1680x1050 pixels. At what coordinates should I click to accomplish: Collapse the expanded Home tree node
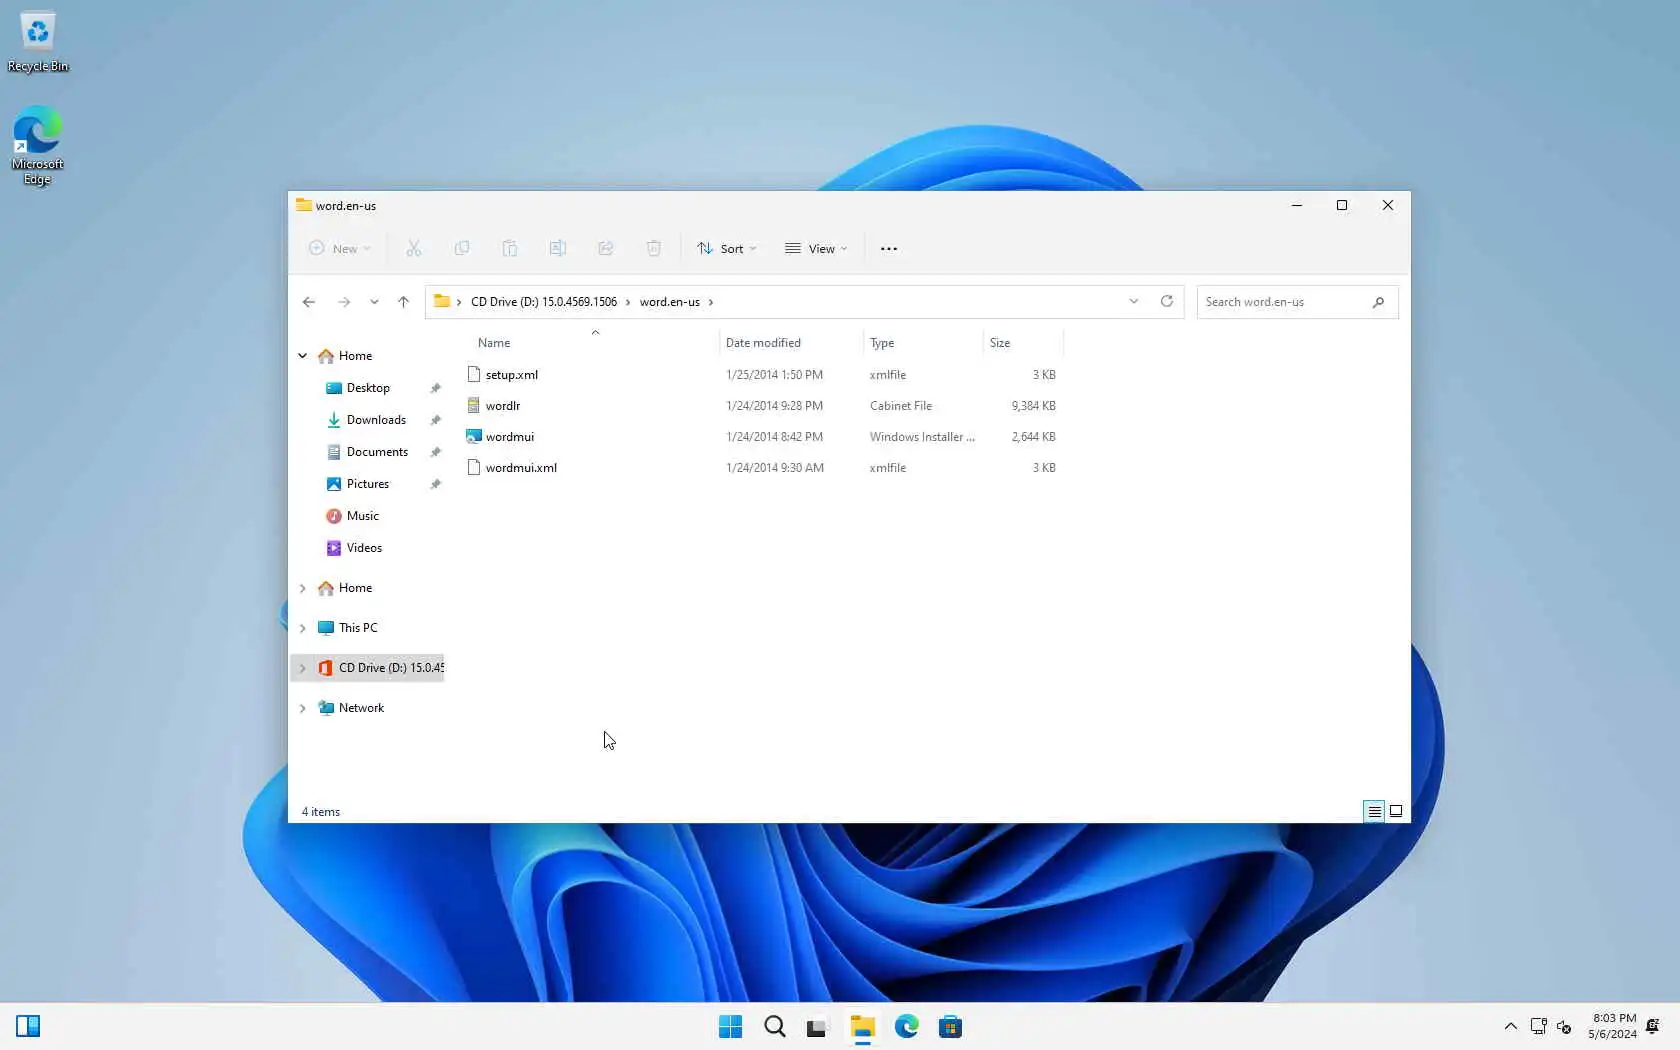(303, 356)
